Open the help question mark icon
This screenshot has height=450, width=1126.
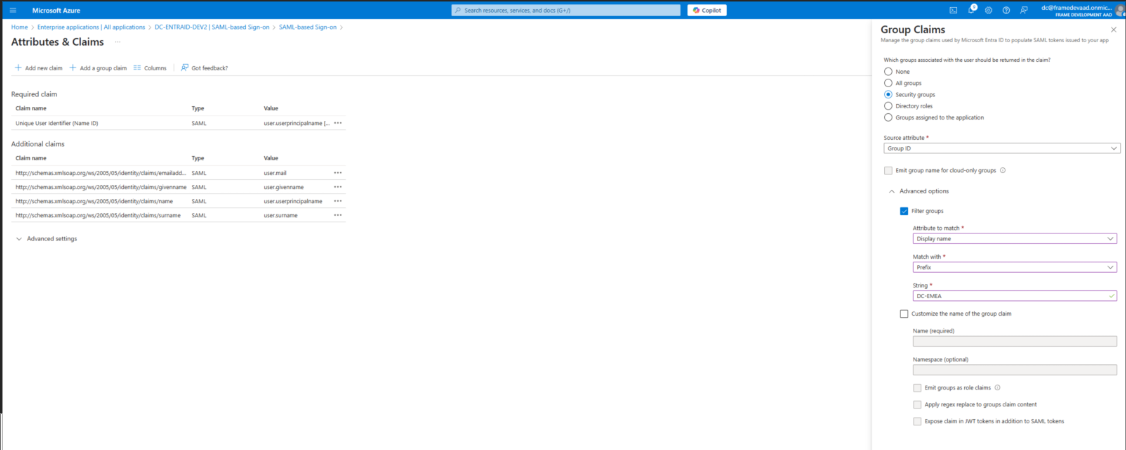(1006, 10)
